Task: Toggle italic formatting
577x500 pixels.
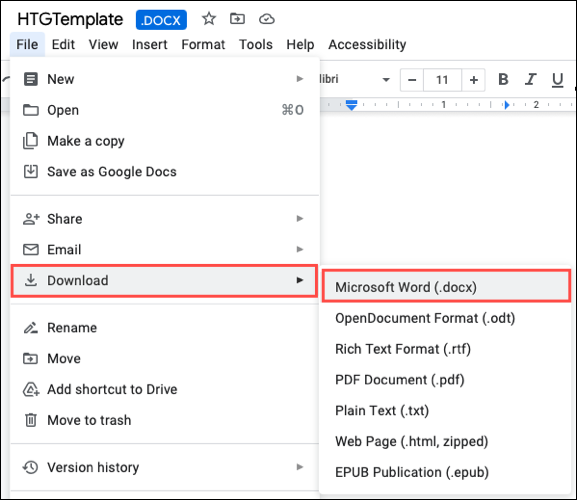Action: coord(530,79)
